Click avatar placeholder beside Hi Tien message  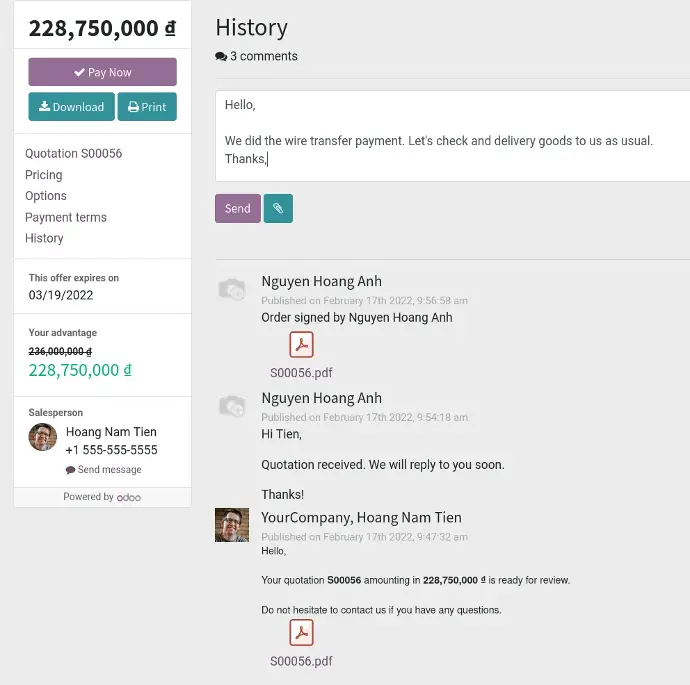231,406
